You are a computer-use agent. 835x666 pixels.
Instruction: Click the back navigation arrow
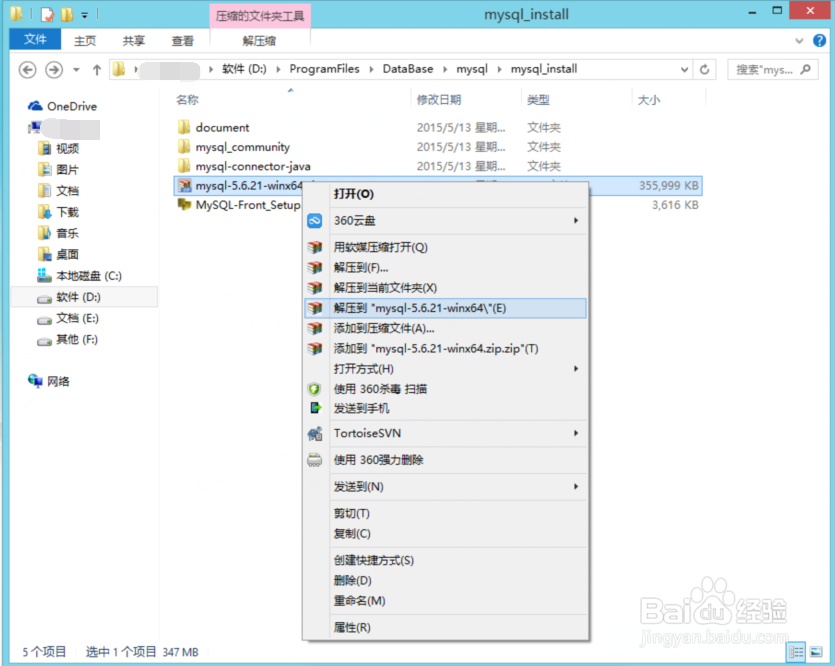(x=28, y=68)
